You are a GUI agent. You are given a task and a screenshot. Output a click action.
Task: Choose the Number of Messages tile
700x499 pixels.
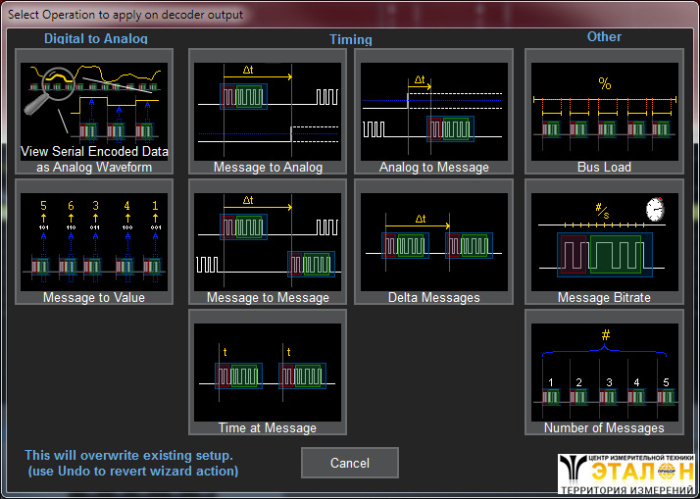click(x=604, y=372)
